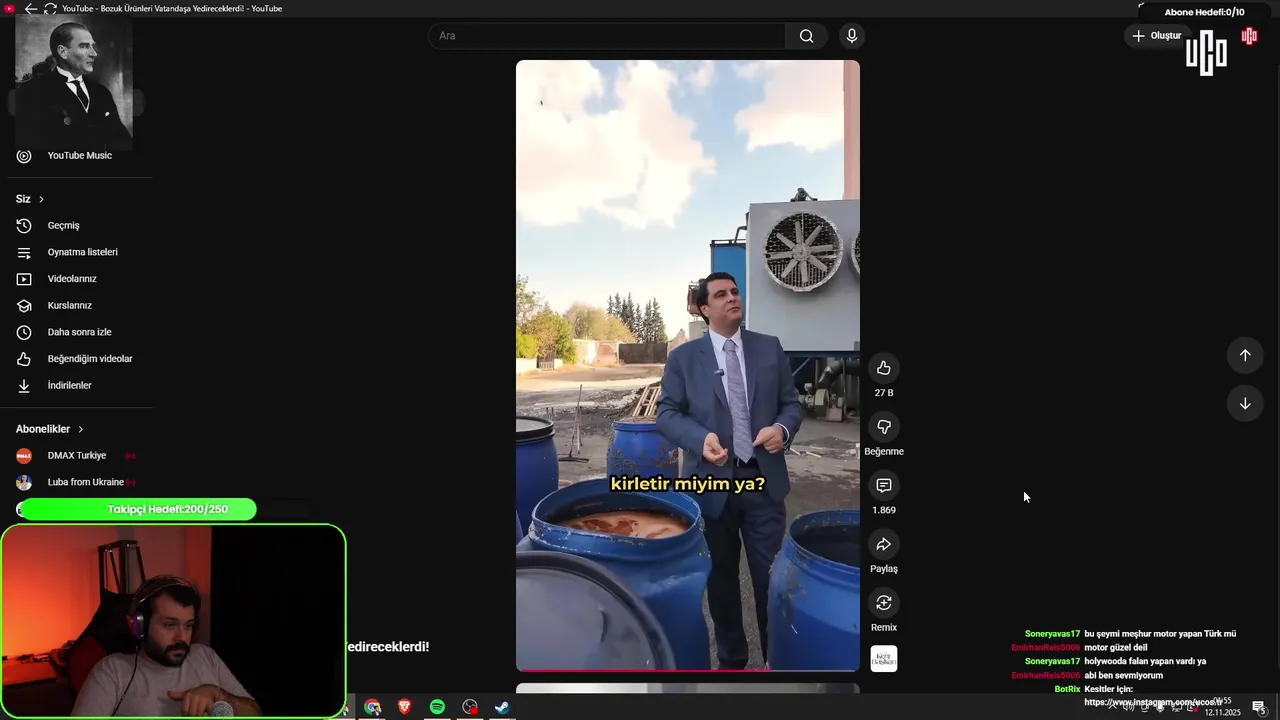Click the caption 'kirletir miyim ya?'
Viewport: 1280px width, 720px height.
pyautogui.click(x=688, y=484)
